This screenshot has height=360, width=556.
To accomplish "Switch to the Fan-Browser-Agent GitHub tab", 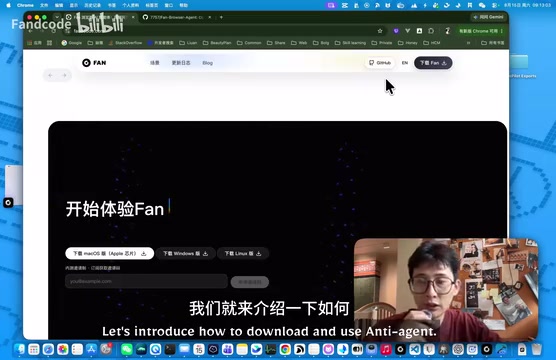I will tap(173, 17).
